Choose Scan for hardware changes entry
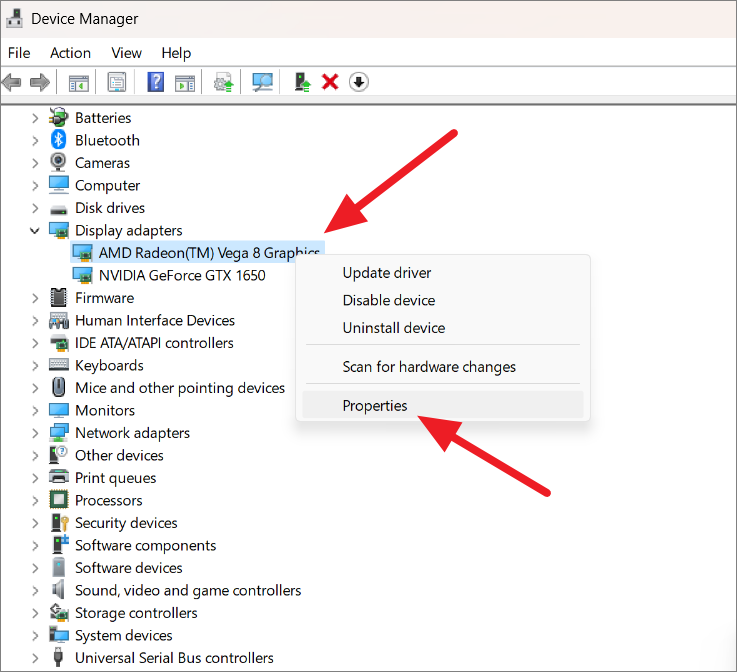The height and width of the screenshot is (672, 737). coord(443,367)
